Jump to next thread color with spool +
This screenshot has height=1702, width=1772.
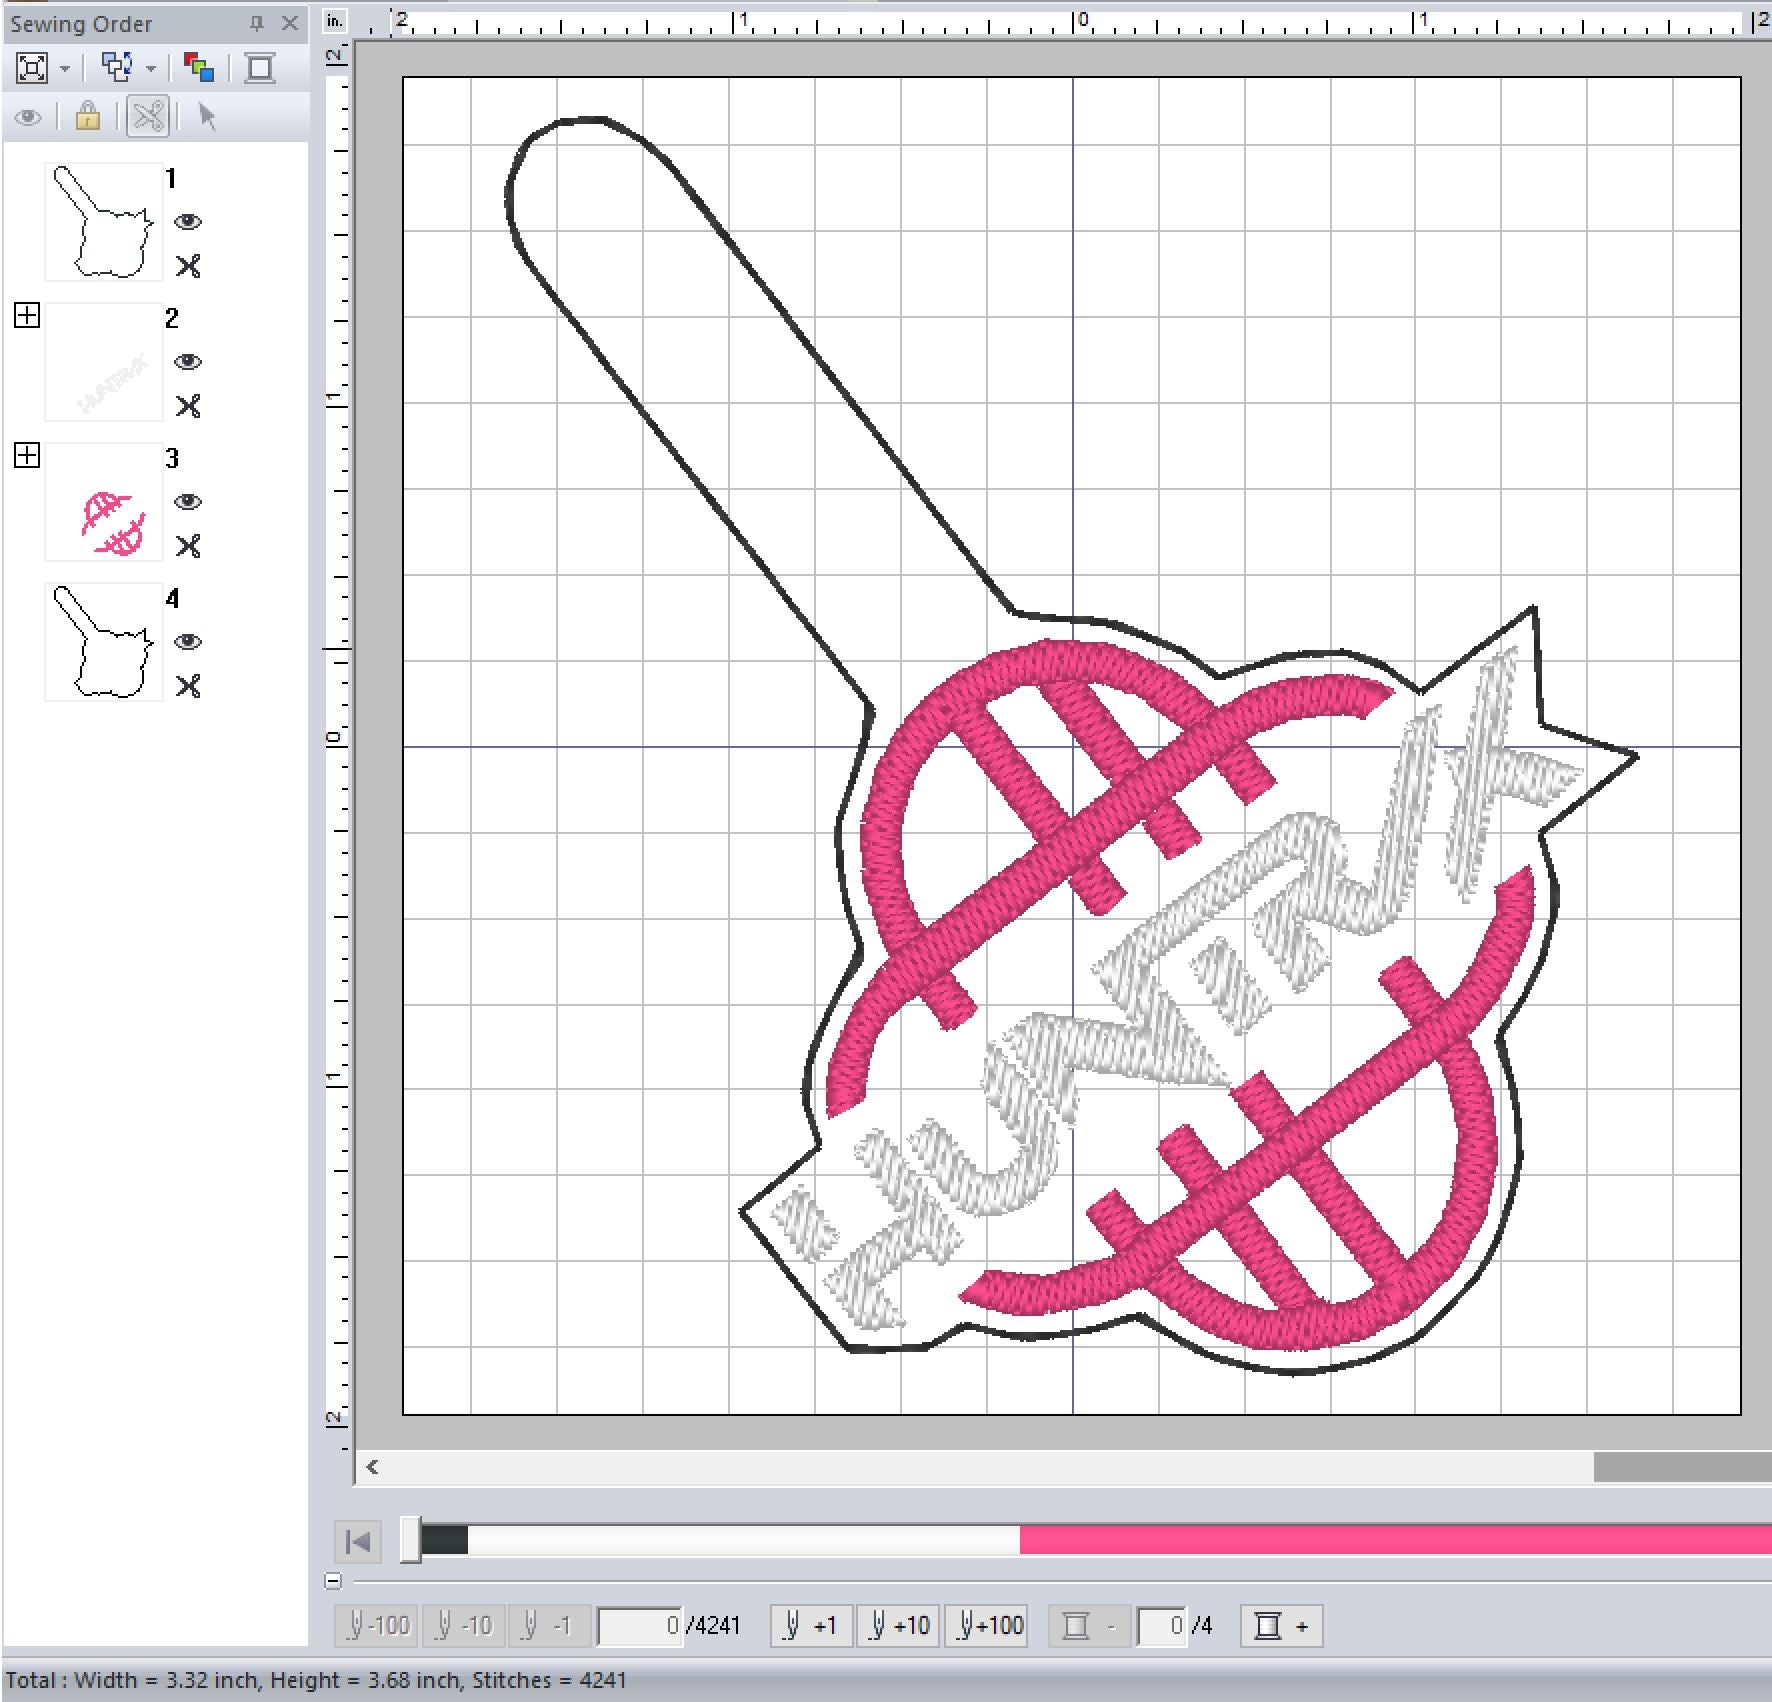(1281, 1626)
